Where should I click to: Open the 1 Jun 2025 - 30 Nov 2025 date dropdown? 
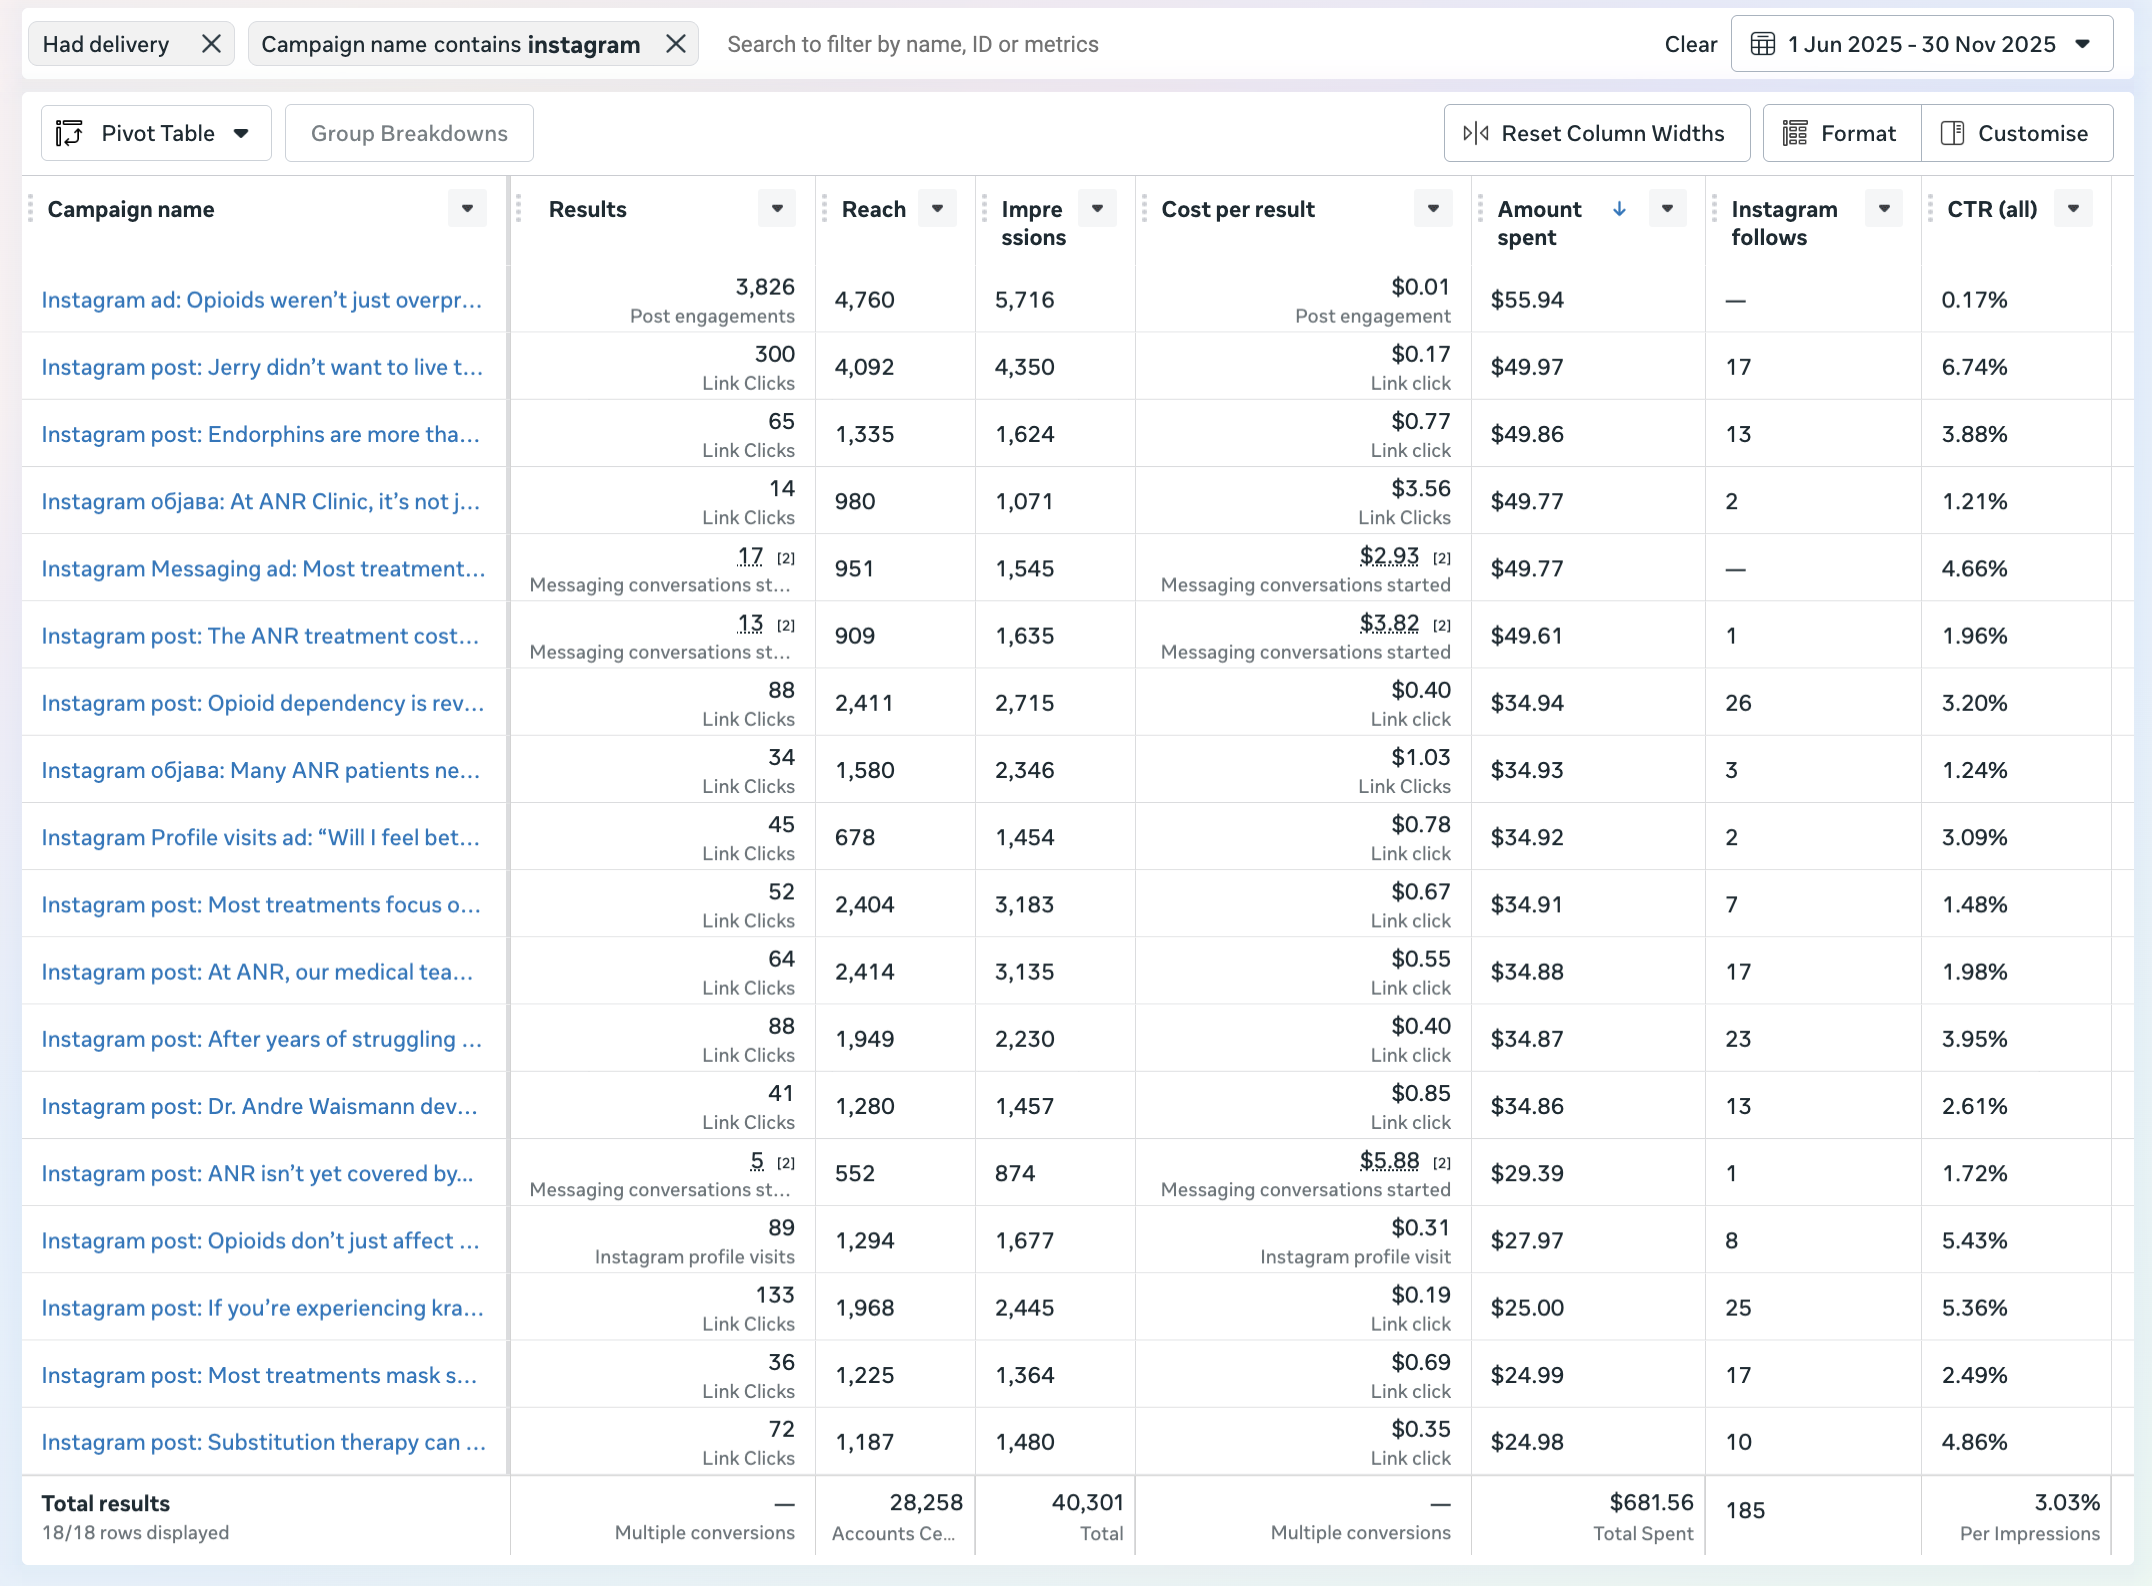click(2083, 44)
